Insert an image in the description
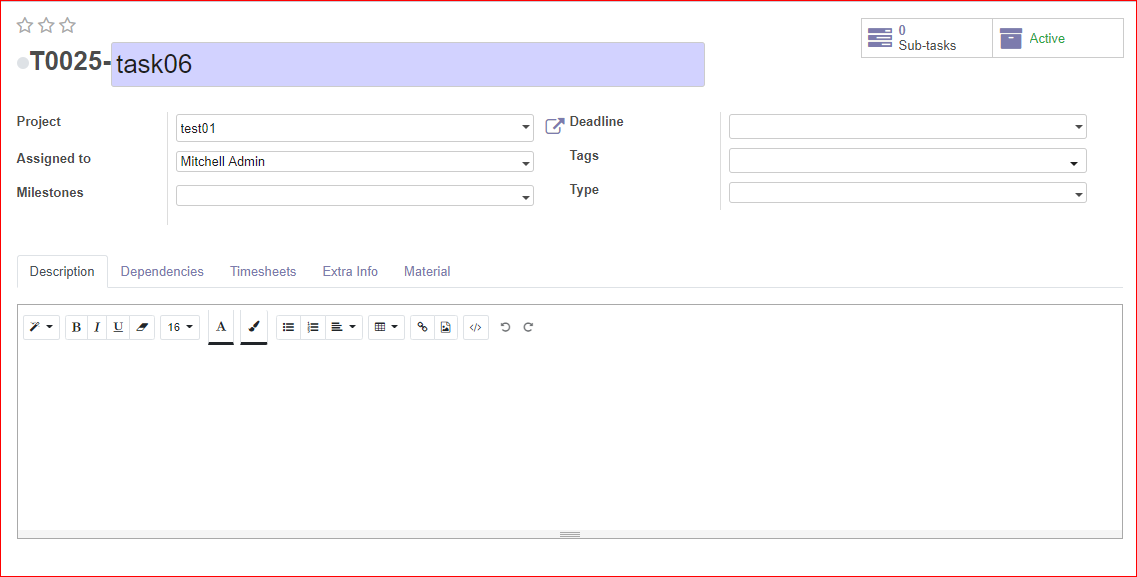Viewport: 1137px width, 577px height. [444, 327]
